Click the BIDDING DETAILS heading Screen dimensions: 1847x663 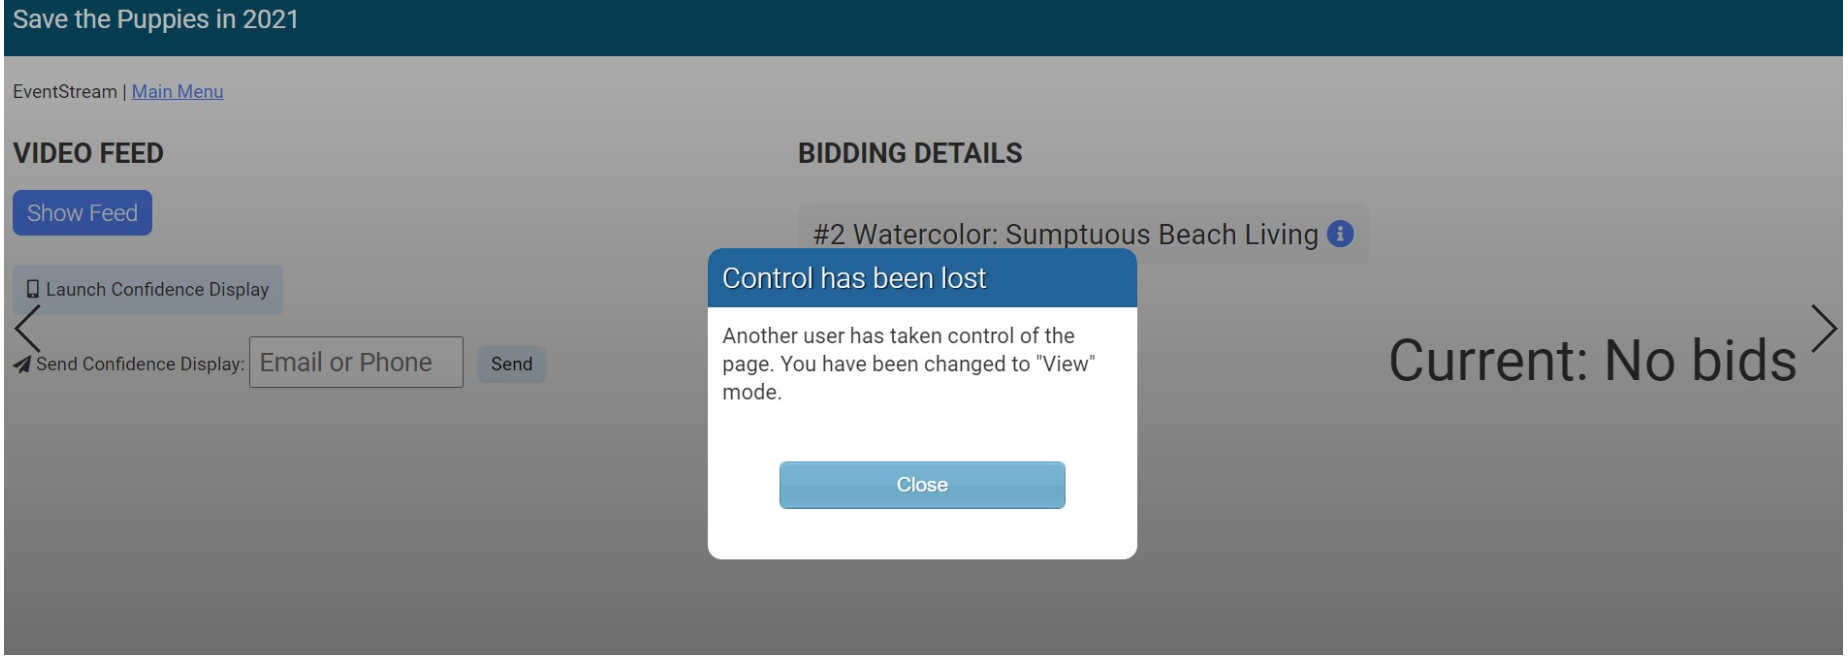point(909,153)
